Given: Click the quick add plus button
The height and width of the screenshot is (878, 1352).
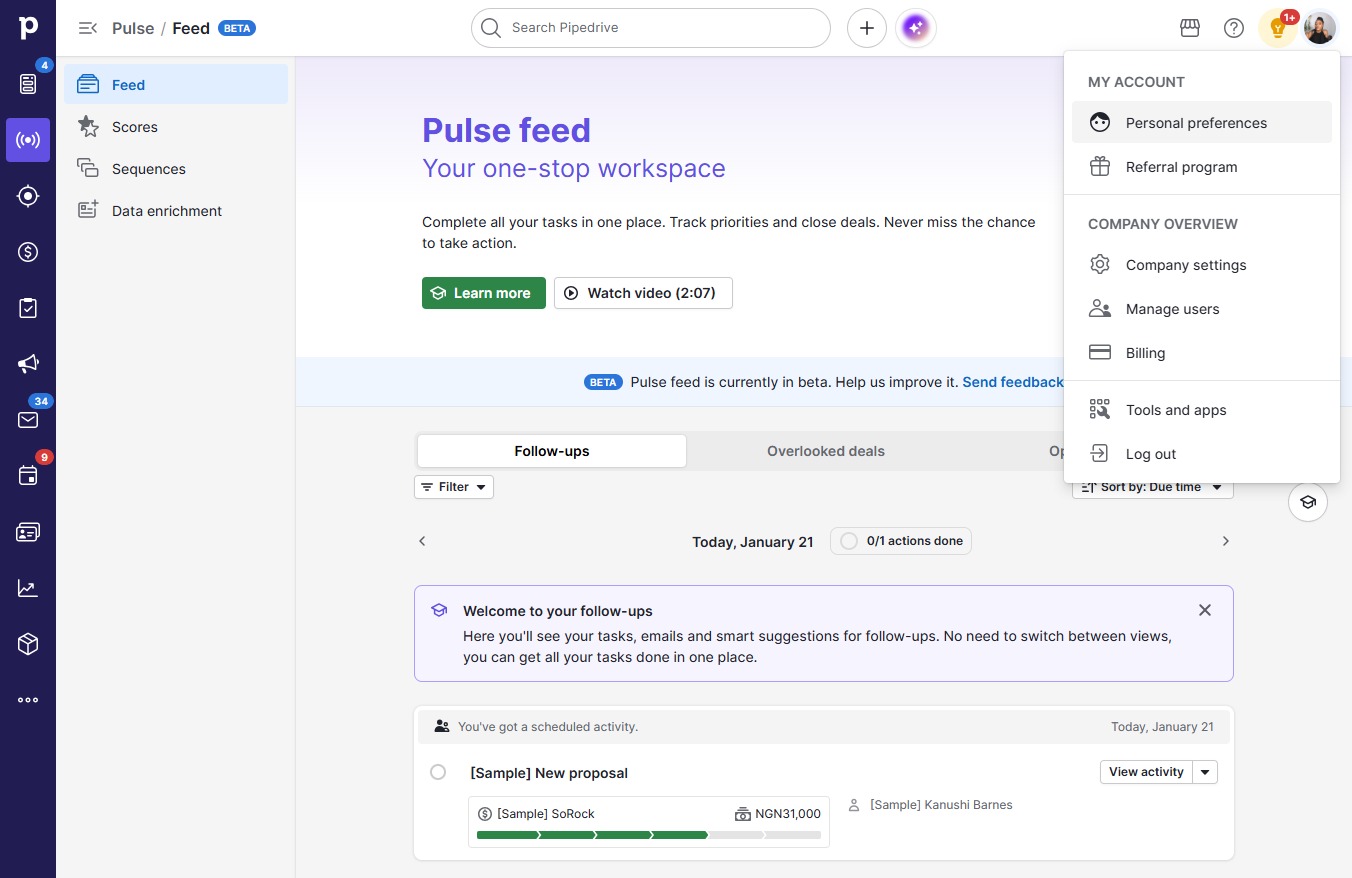Looking at the screenshot, I should click(867, 28).
